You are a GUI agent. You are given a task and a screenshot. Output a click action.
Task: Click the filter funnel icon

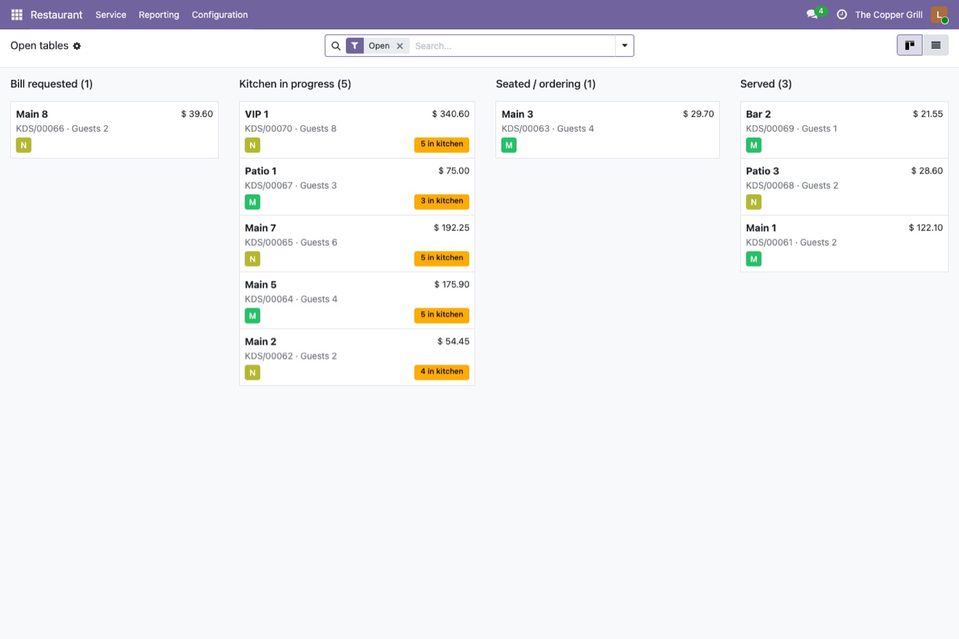[x=355, y=46]
